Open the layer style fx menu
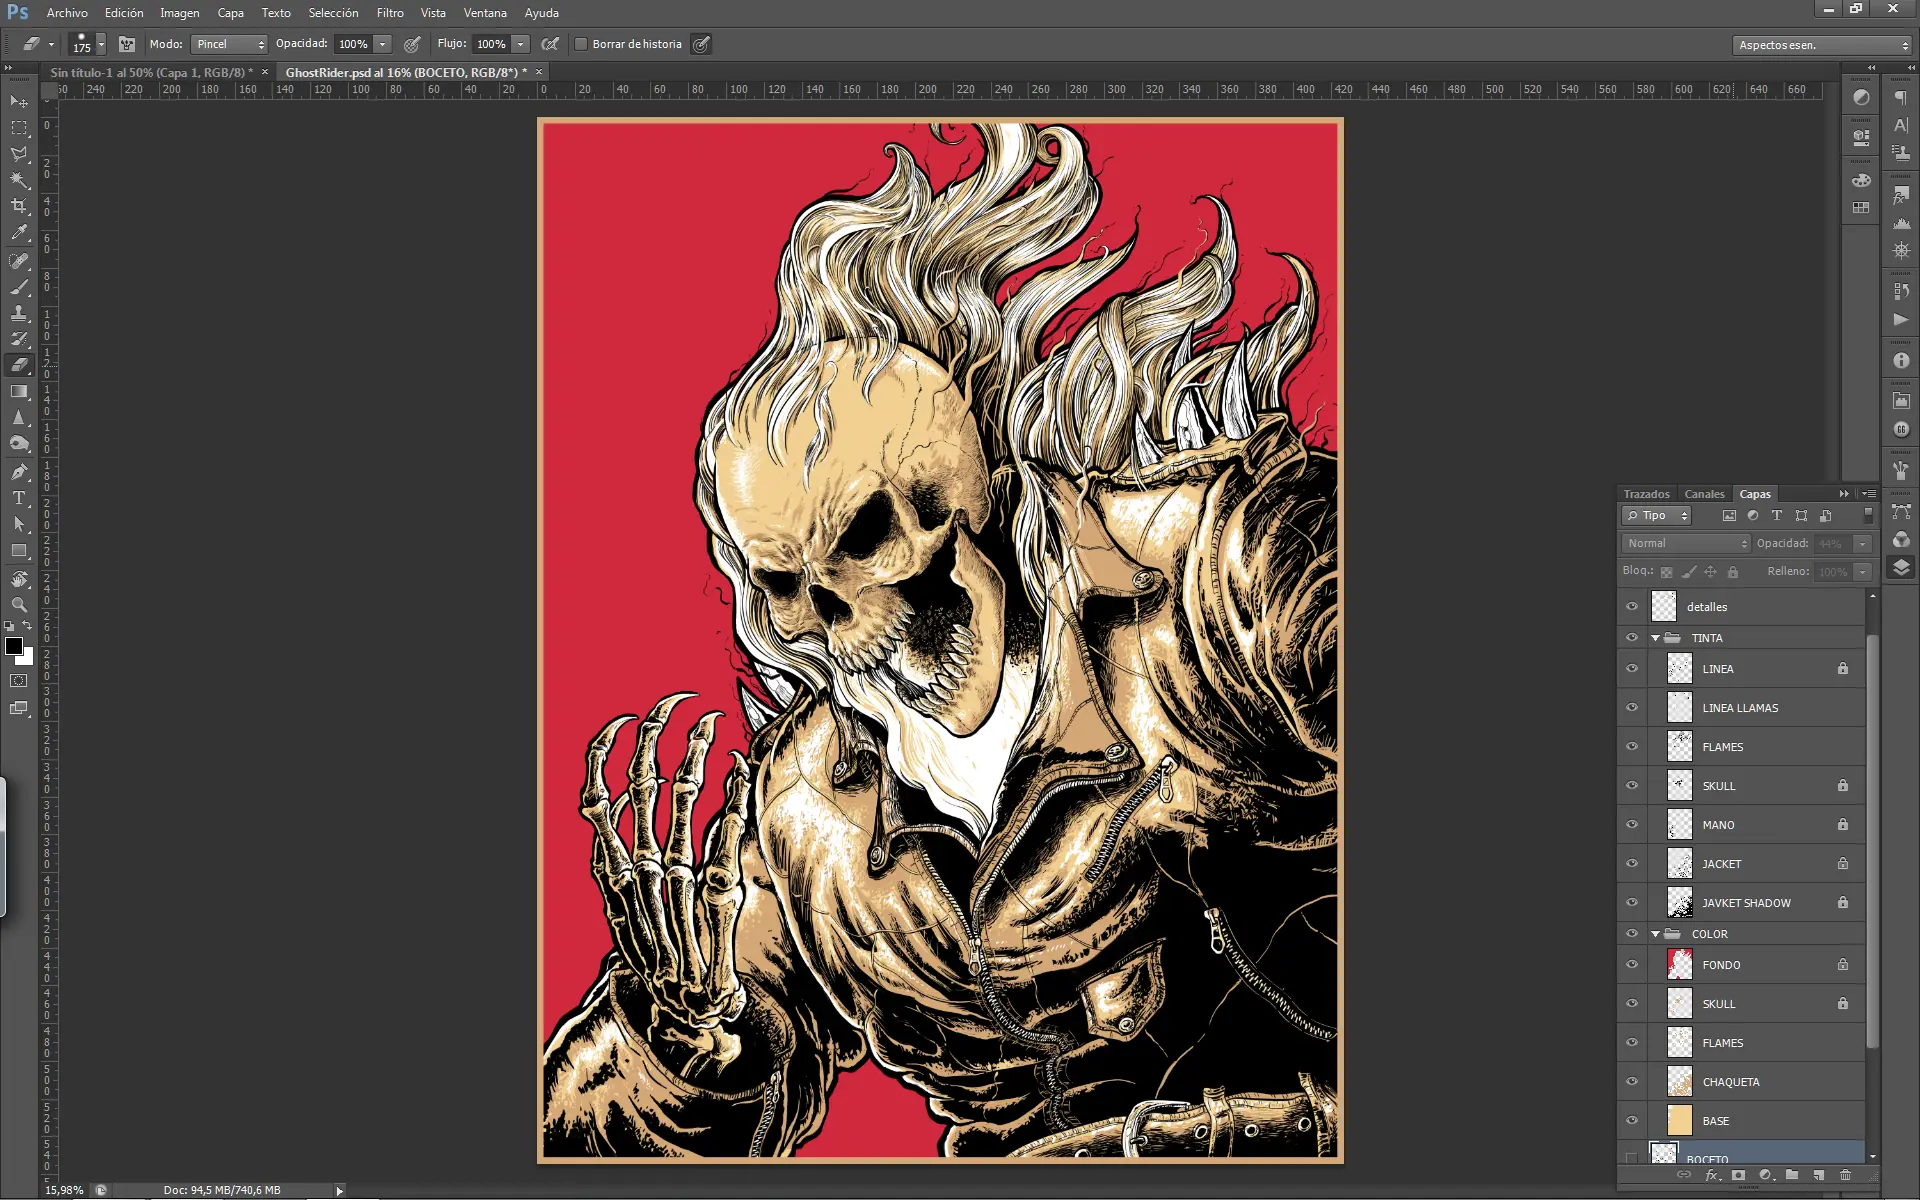Viewport: 1920px width, 1200px height. (1711, 1175)
